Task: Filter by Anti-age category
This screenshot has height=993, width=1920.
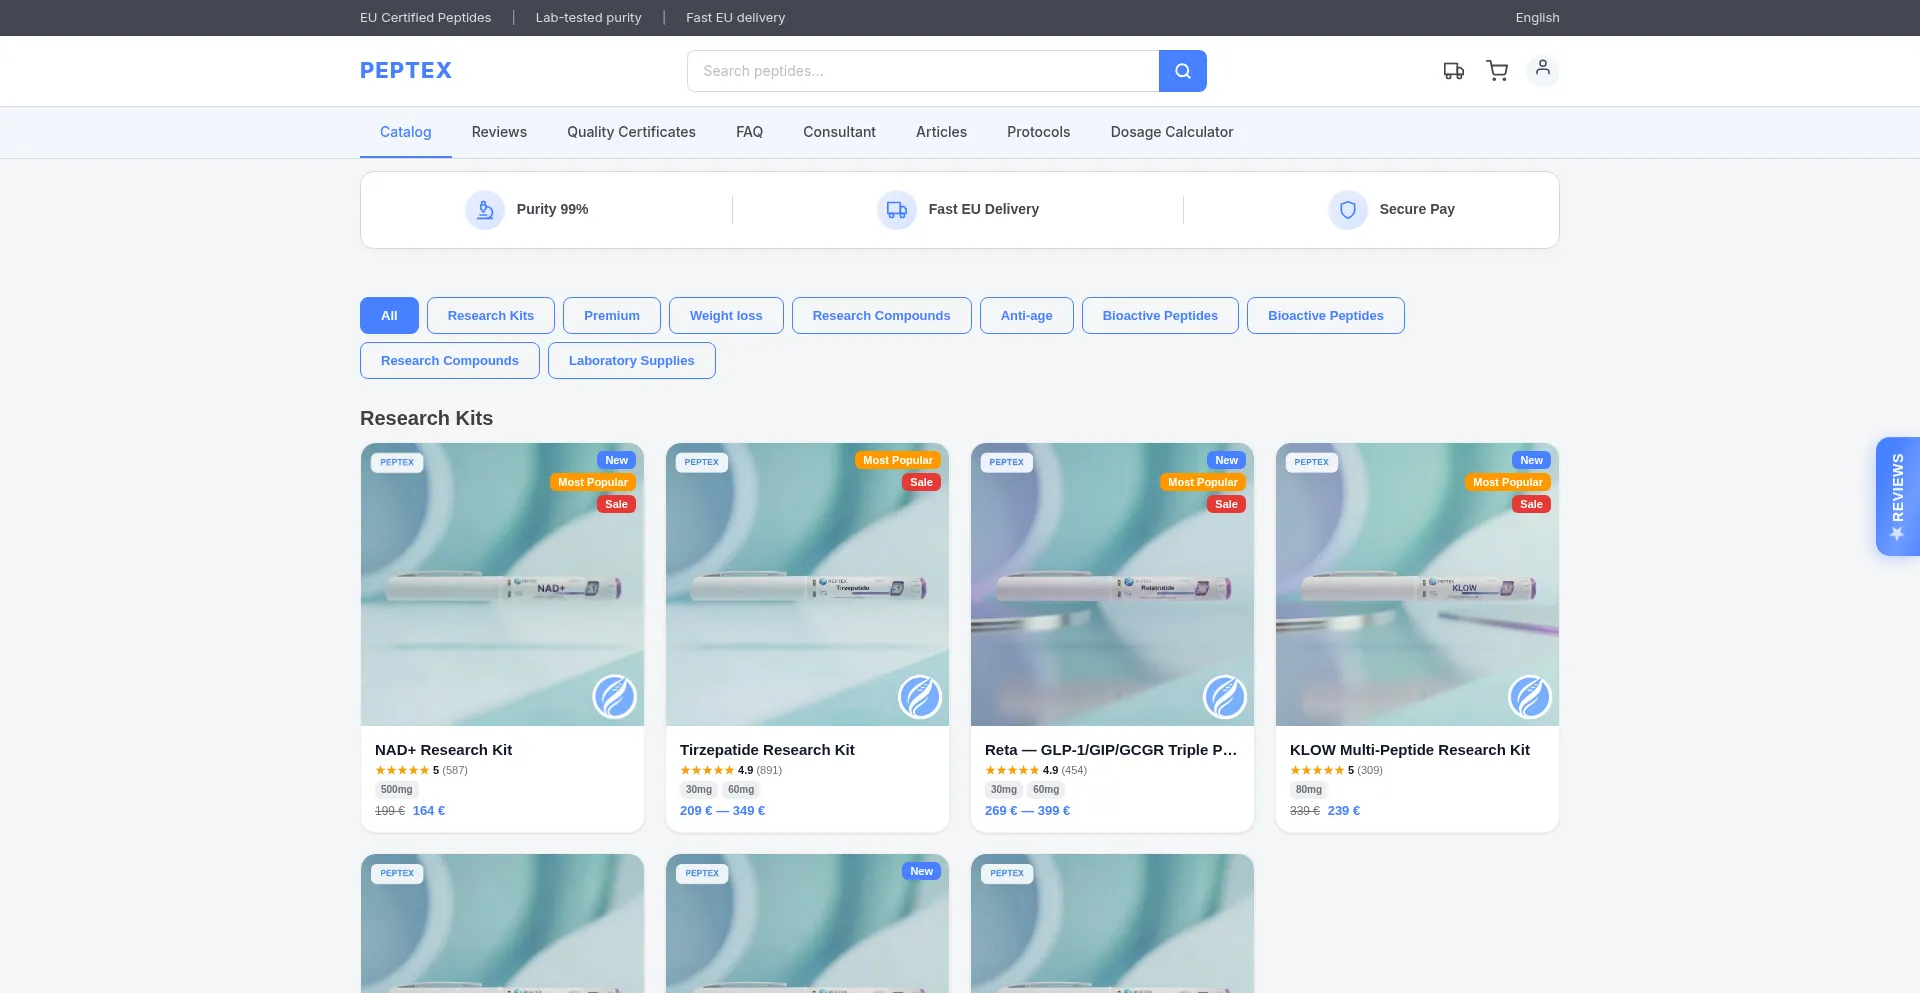Action: (1027, 316)
